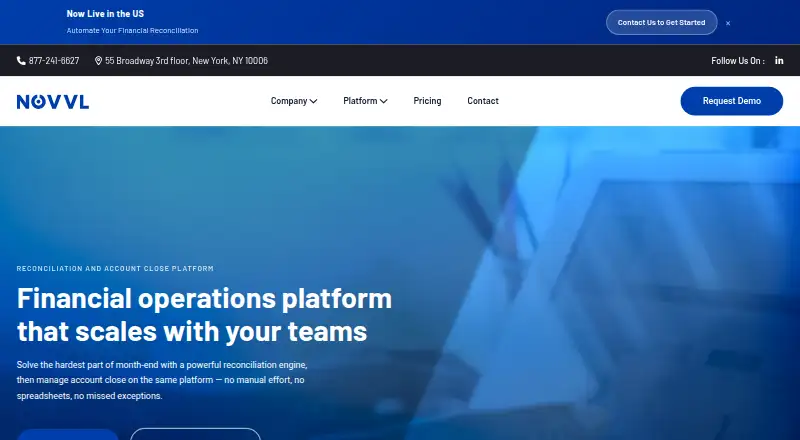Click the Request Demo button

[732, 101]
